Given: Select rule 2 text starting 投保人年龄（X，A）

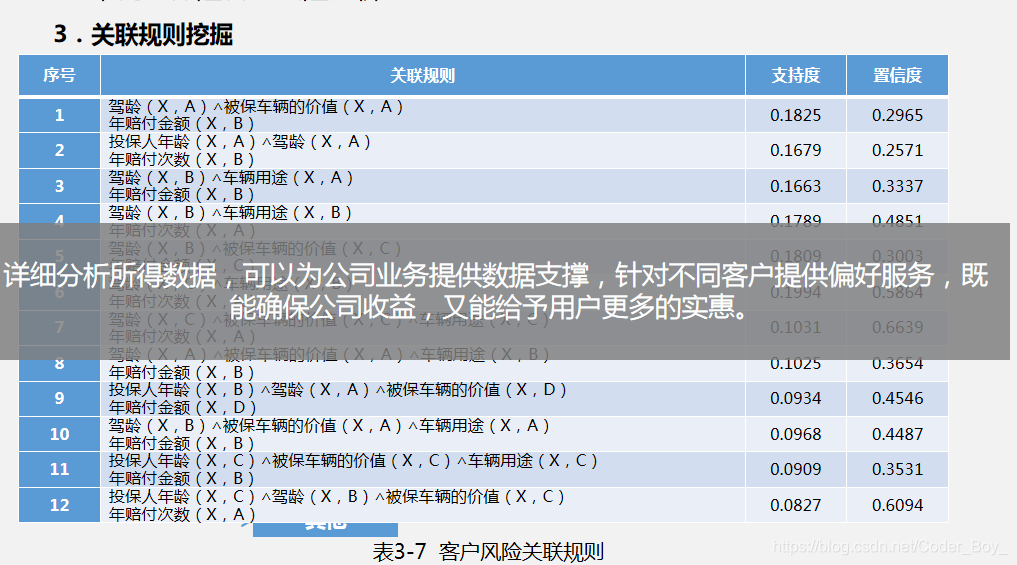Looking at the screenshot, I should pyautogui.click(x=240, y=141).
